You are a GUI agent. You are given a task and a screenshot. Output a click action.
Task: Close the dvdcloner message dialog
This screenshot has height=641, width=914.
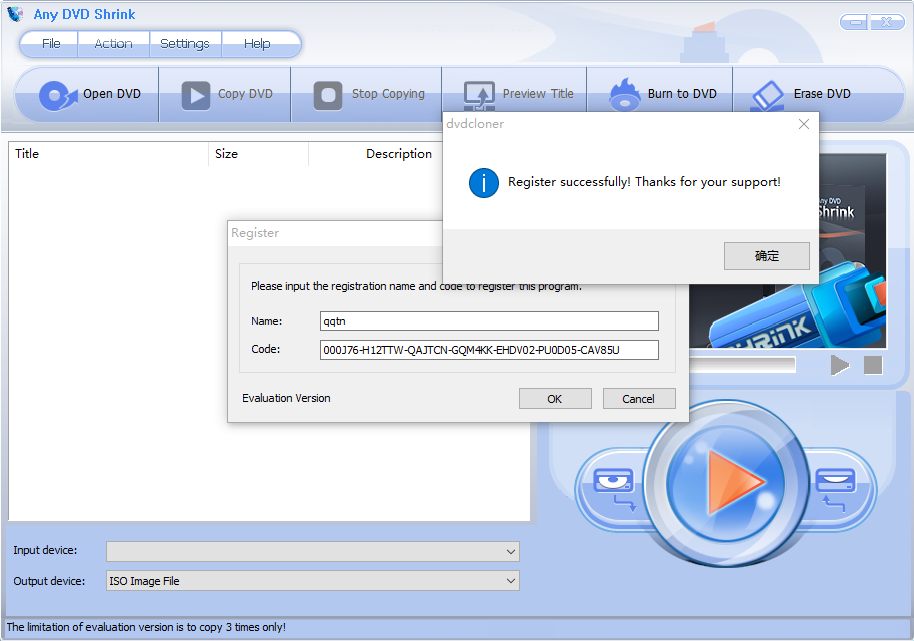(x=803, y=124)
